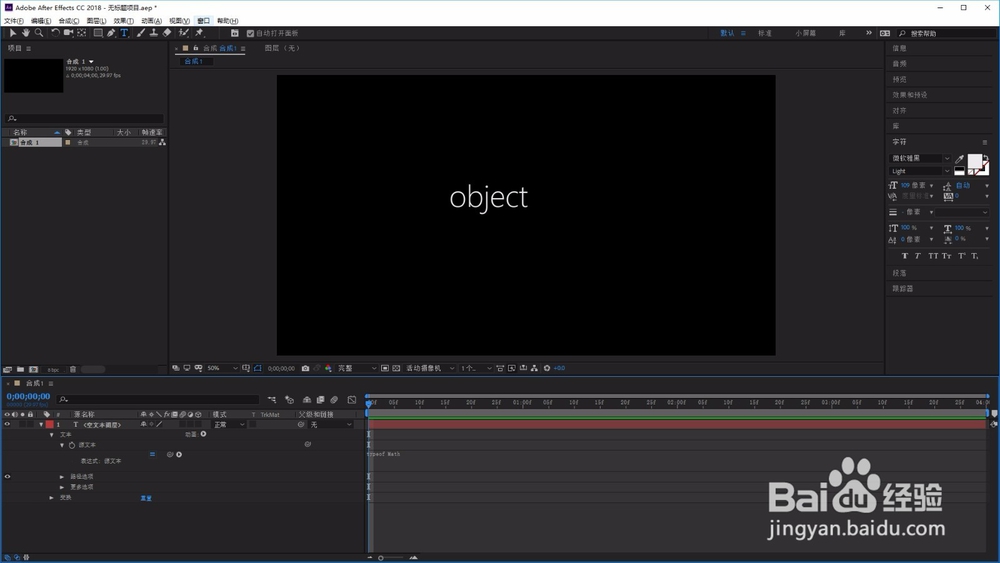Select the Rectangle shape tool
Viewport: 1000px width, 563px height.
(98, 33)
